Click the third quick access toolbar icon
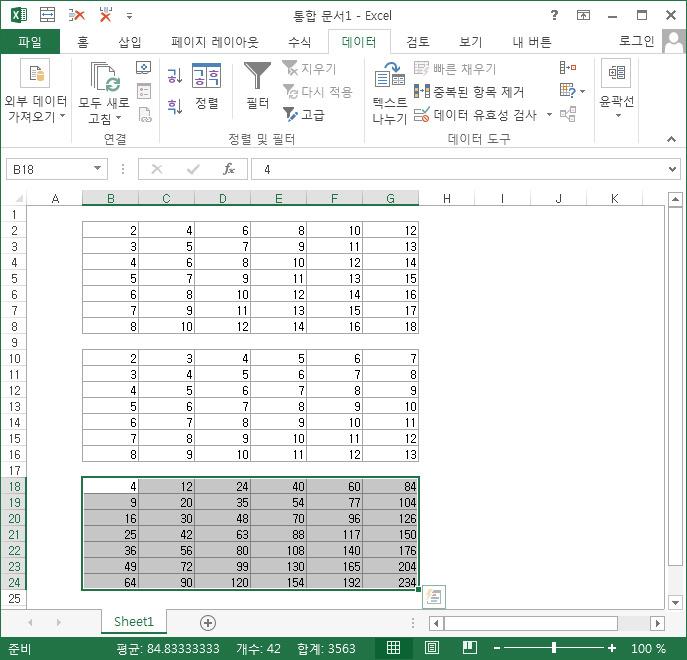The height and width of the screenshot is (660, 687). (106, 15)
